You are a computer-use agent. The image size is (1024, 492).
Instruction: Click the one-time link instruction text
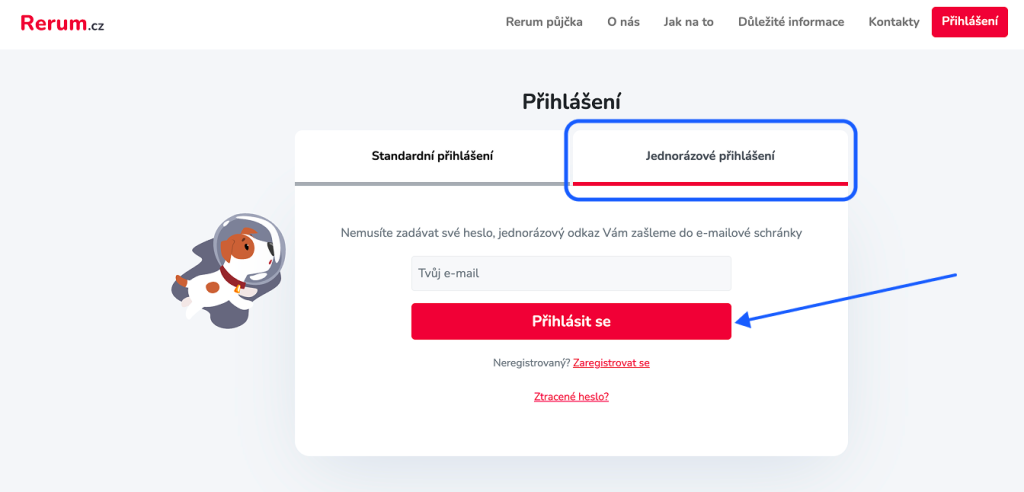tap(571, 233)
